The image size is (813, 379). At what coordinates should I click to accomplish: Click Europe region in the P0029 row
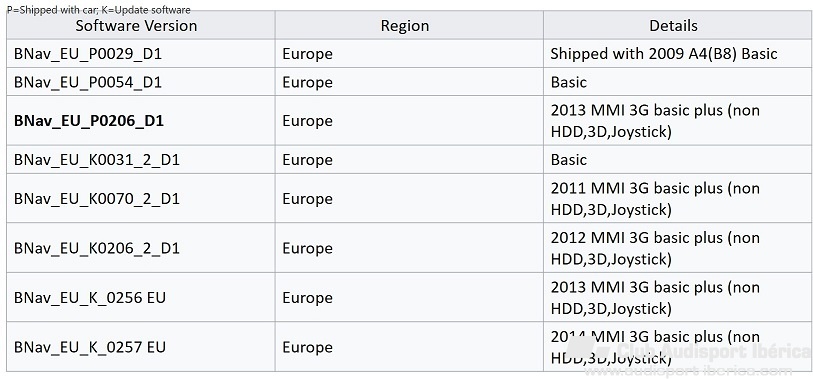click(x=307, y=54)
